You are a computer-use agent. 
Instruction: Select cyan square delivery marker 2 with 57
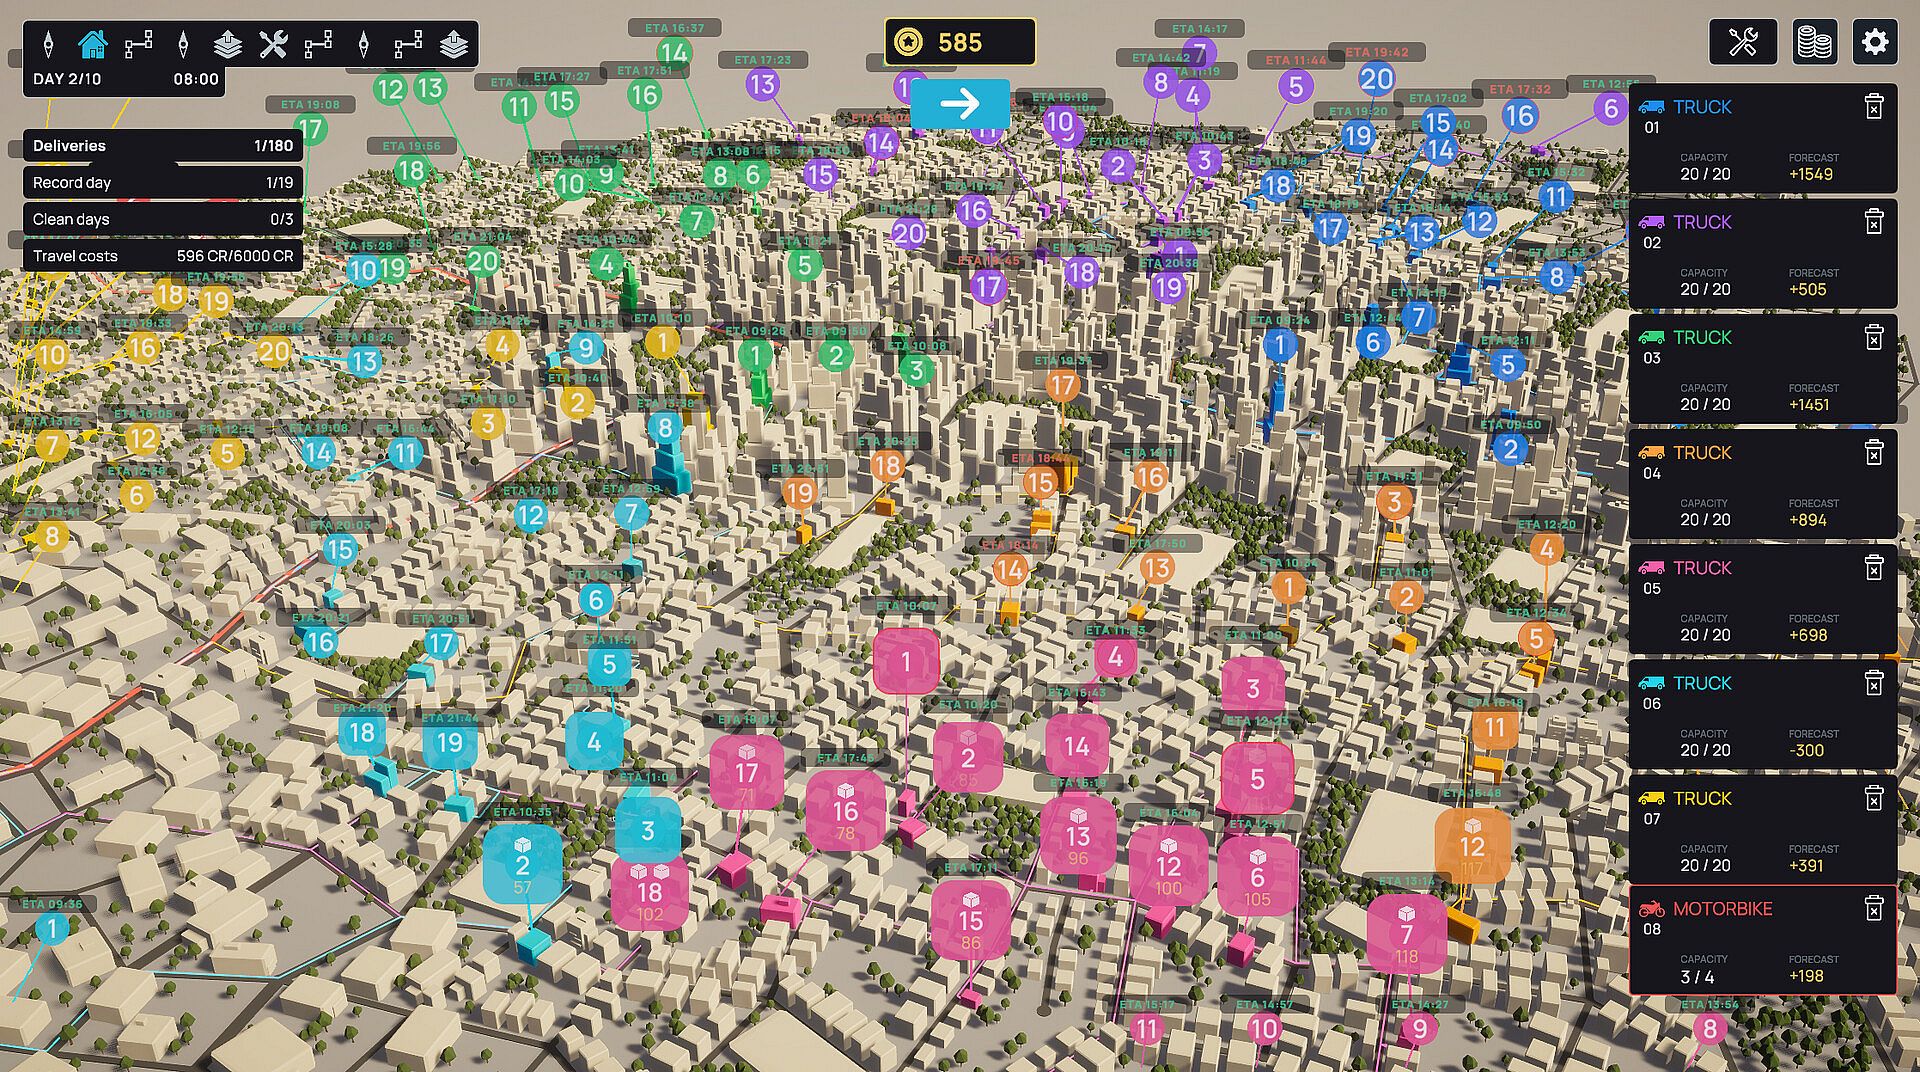(x=522, y=864)
